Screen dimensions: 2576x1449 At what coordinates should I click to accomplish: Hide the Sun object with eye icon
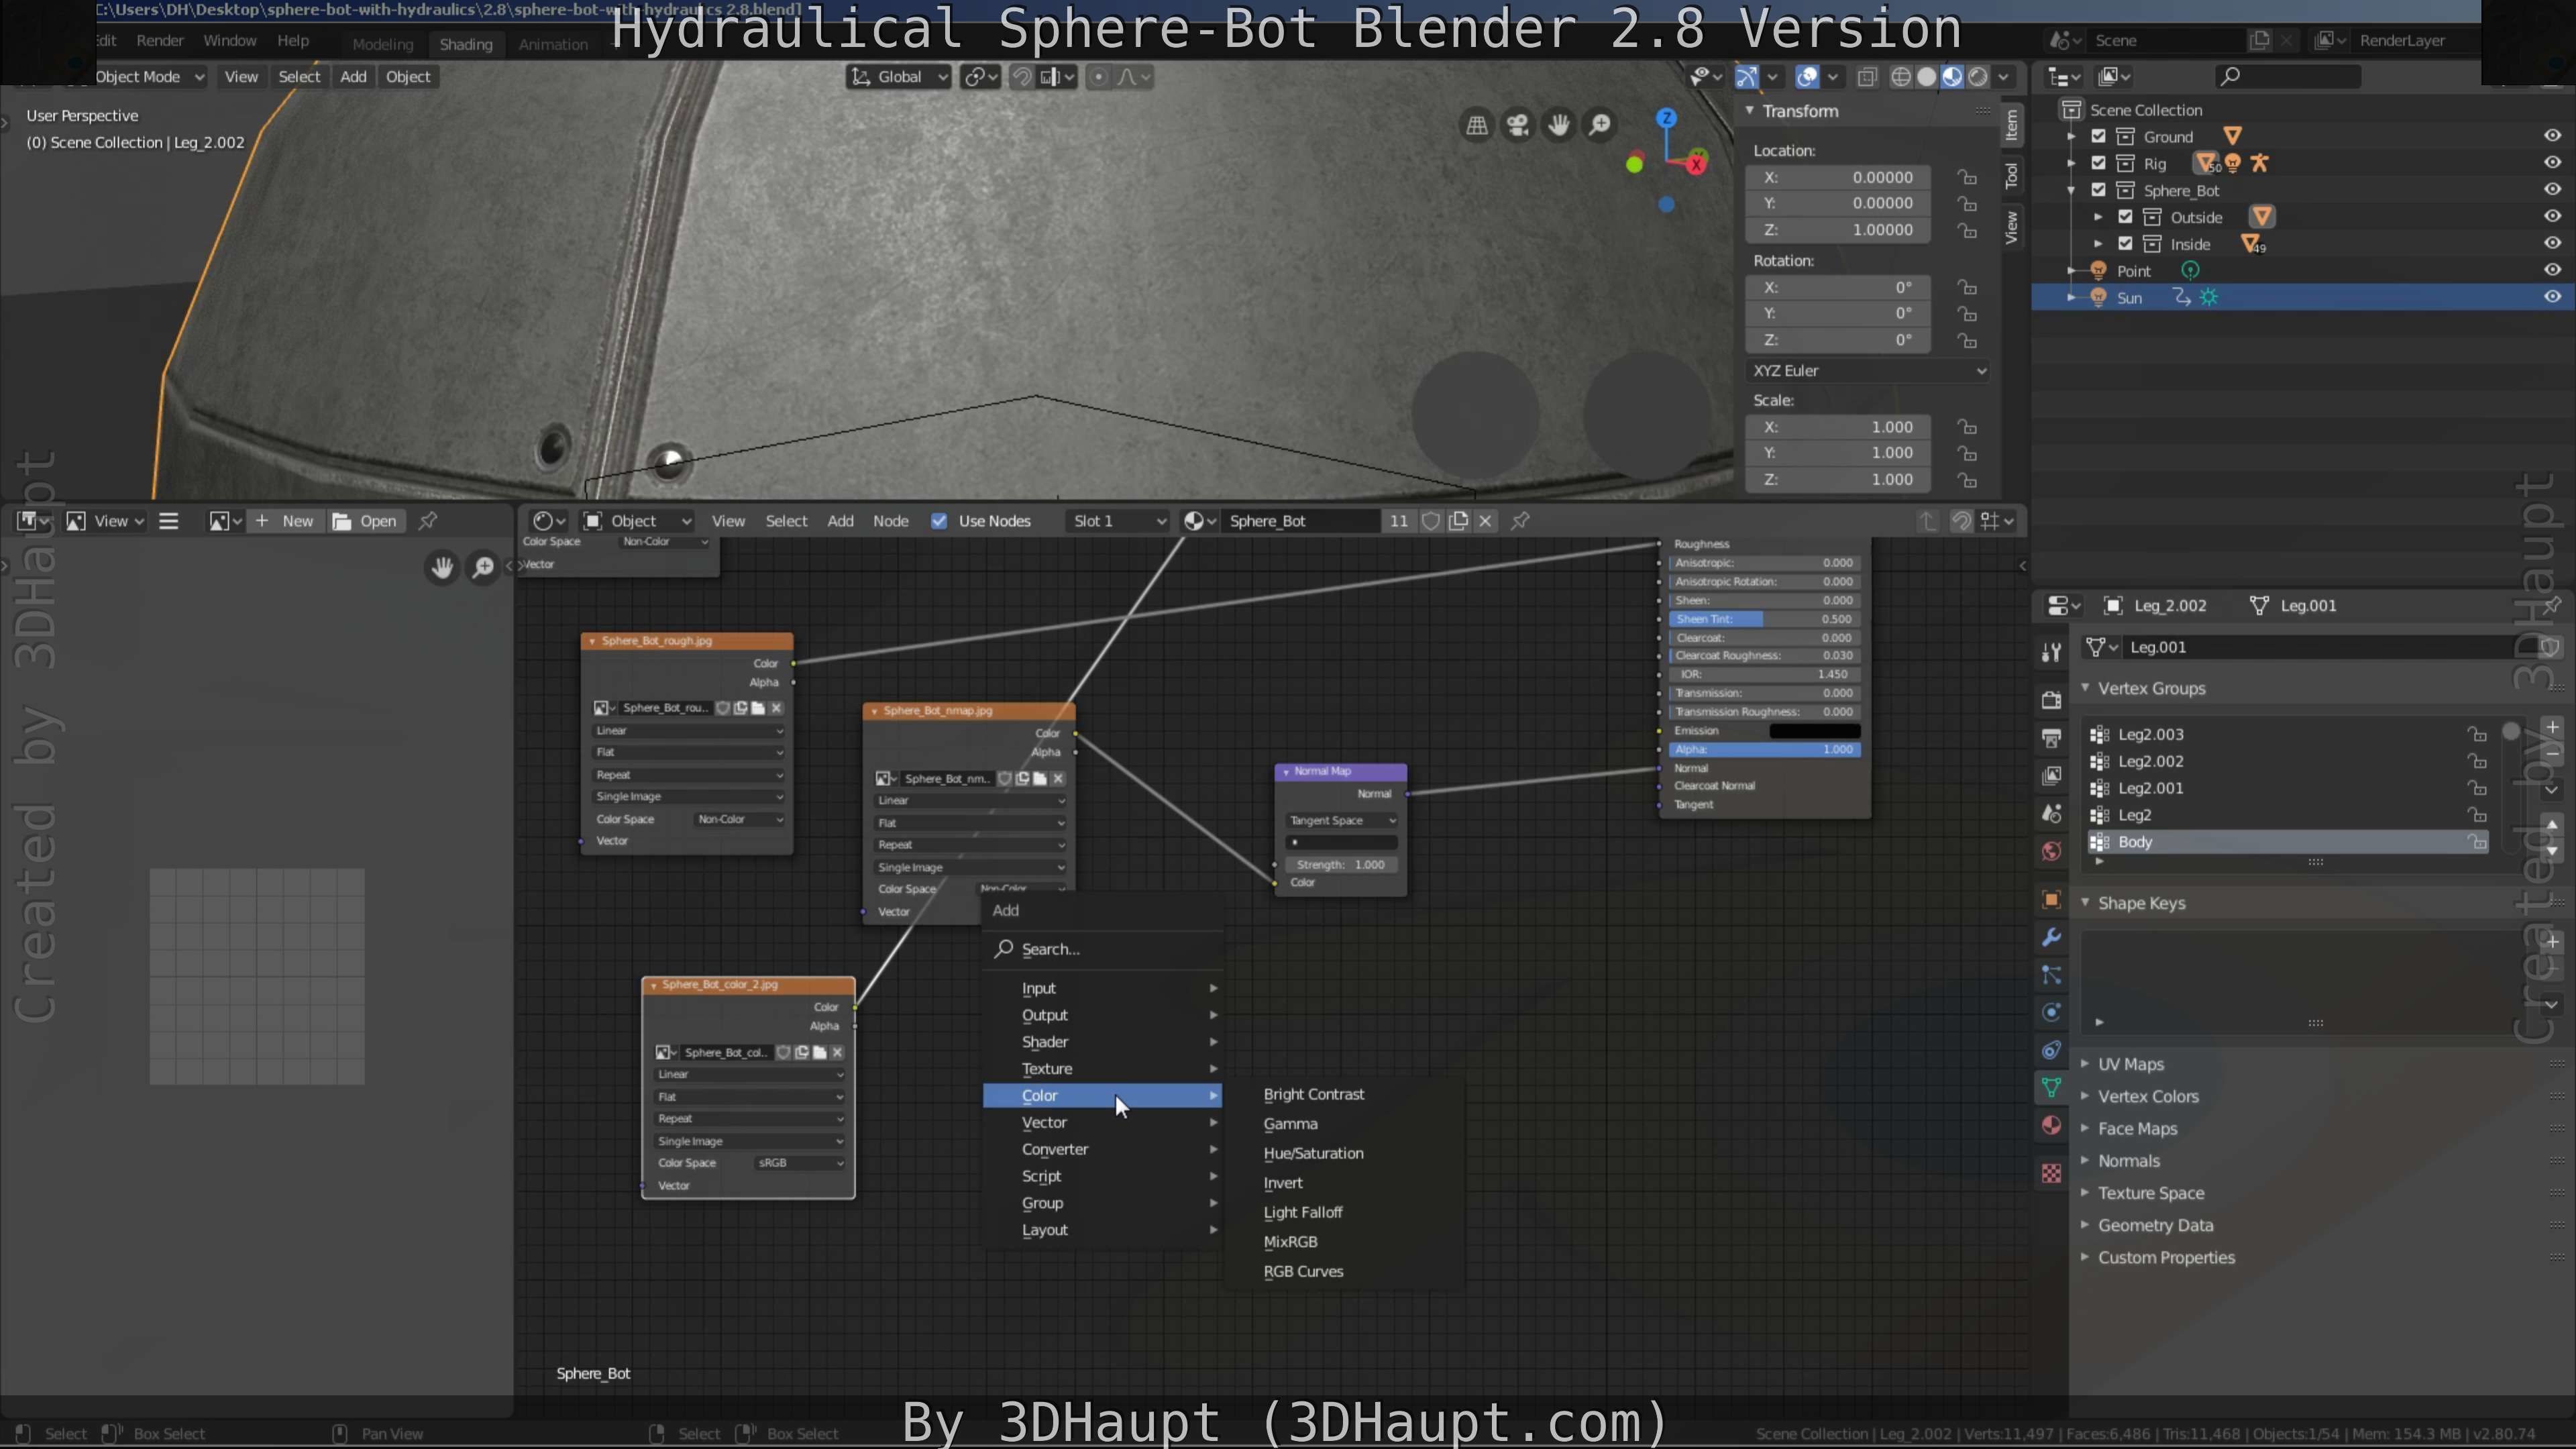(x=2552, y=297)
